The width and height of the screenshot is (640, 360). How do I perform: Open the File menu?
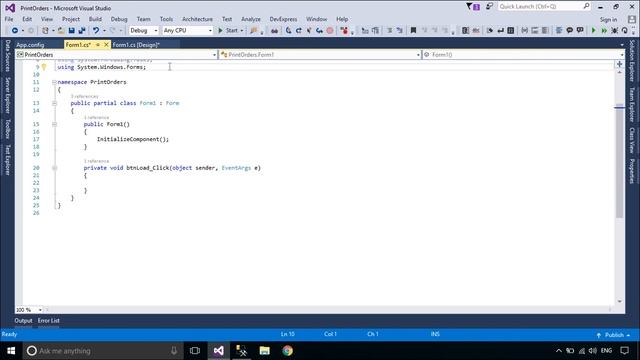tap(9, 19)
